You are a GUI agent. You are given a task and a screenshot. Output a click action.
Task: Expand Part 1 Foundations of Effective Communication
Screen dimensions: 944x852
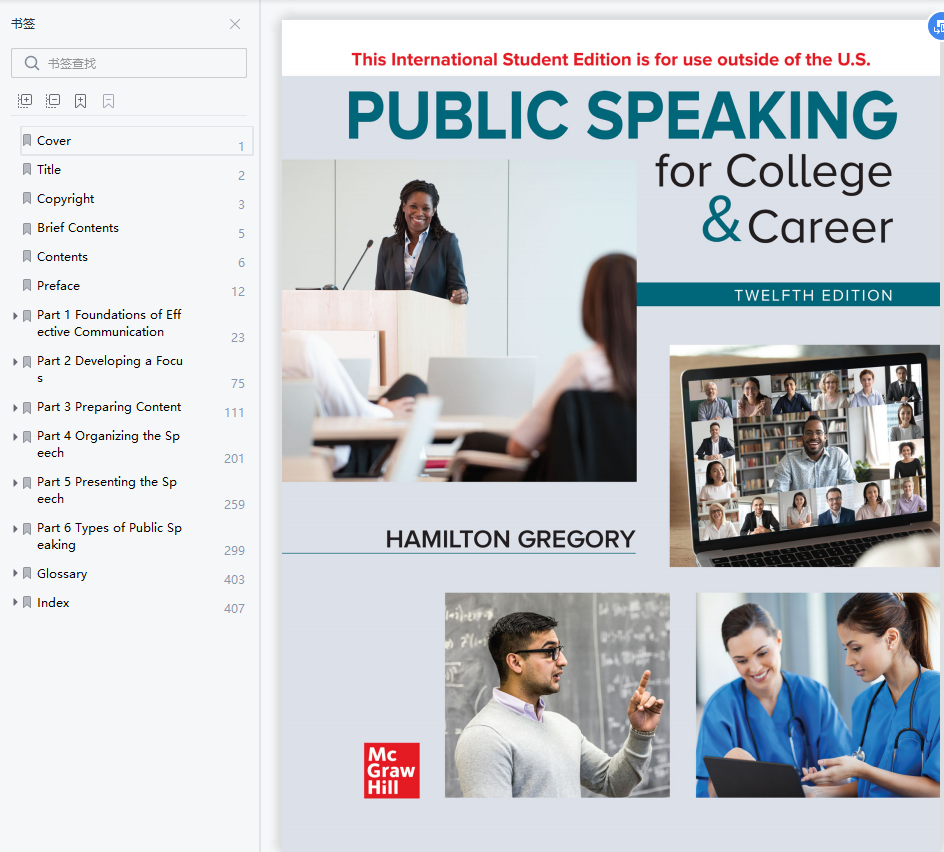[15, 316]
